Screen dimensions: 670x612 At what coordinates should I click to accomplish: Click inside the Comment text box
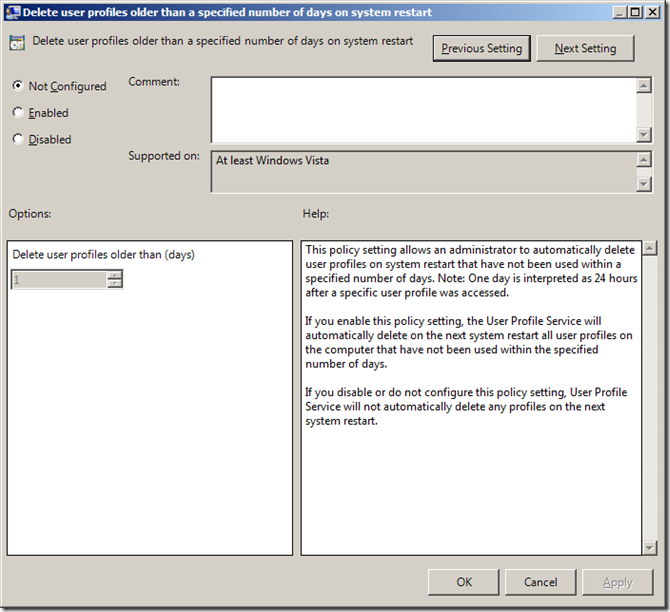point(423,110)
